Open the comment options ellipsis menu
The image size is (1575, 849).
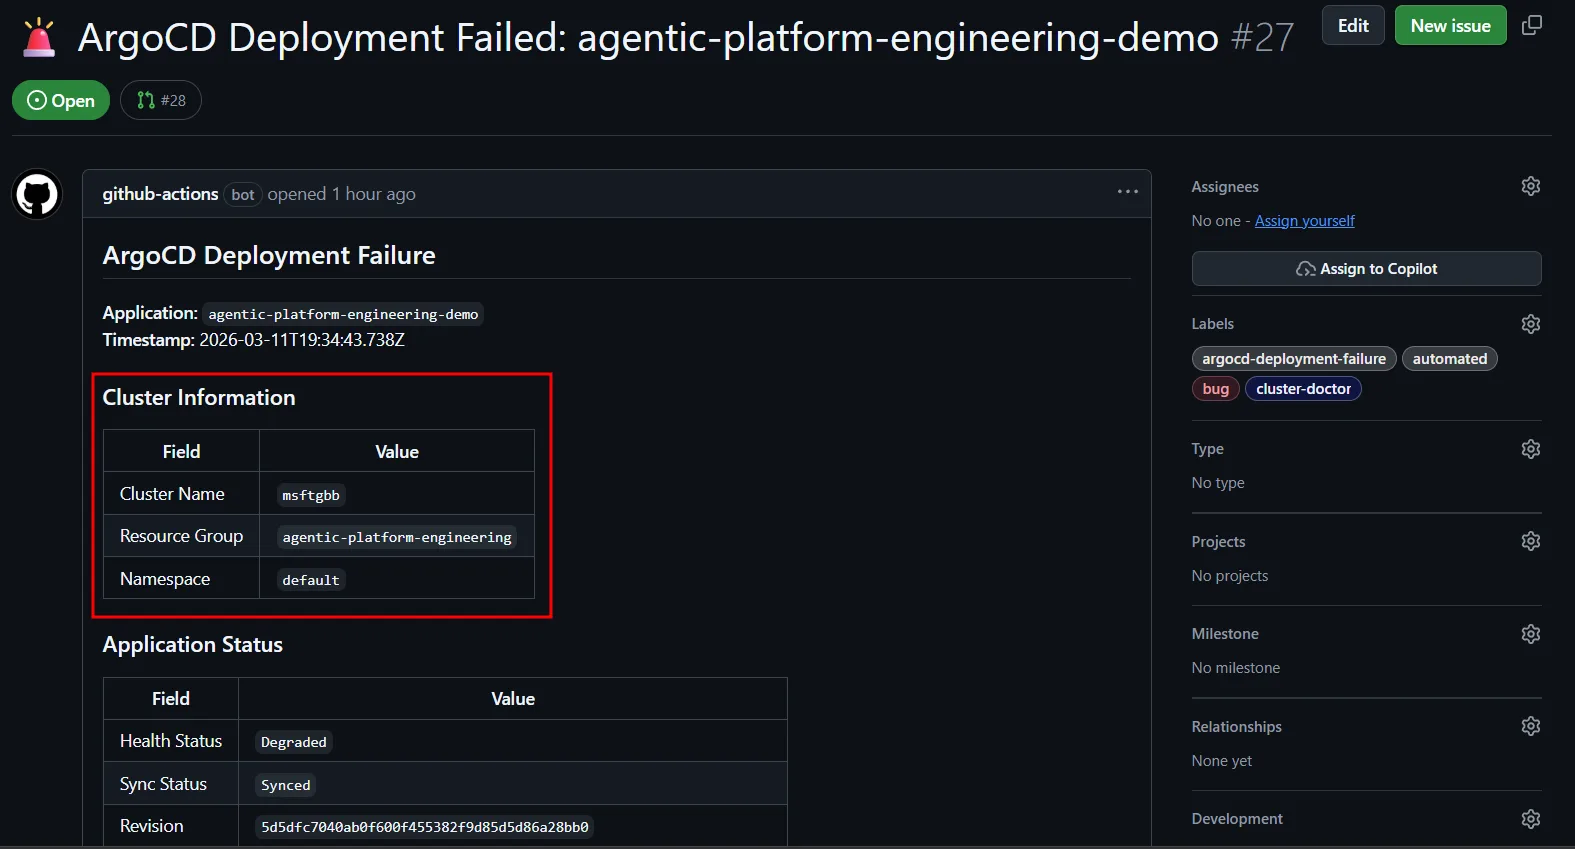click(x=1127, y=192)
